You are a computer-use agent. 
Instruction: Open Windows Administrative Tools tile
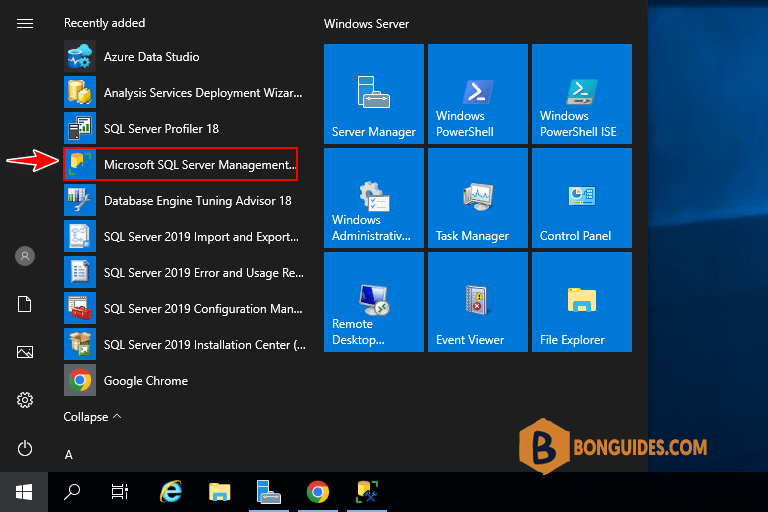(374, 198)
